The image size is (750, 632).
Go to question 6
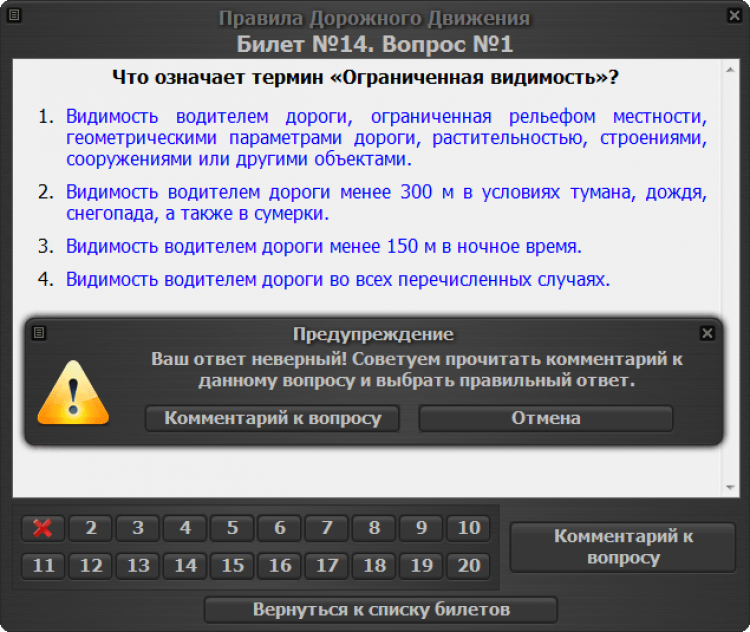[x=280, y=528]
